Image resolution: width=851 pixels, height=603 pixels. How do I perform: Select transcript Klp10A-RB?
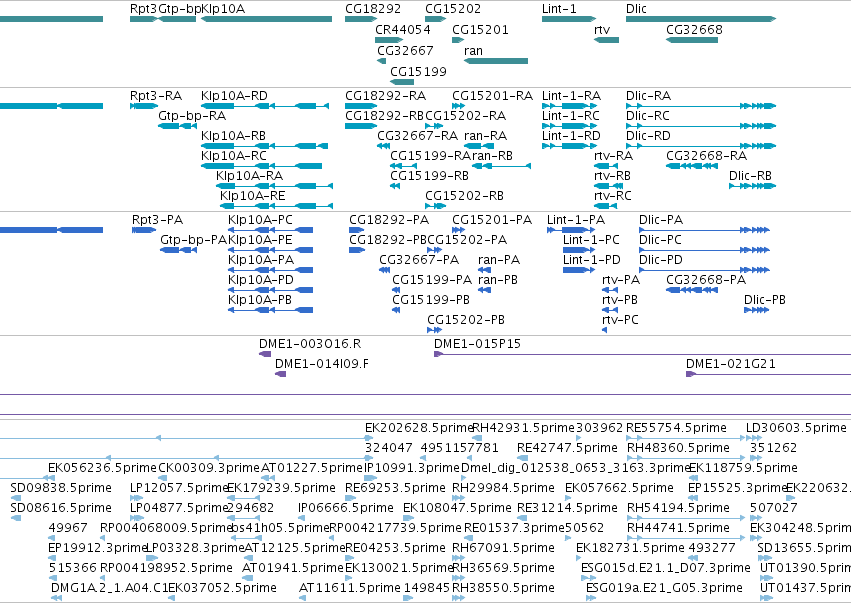coord(264,146)
